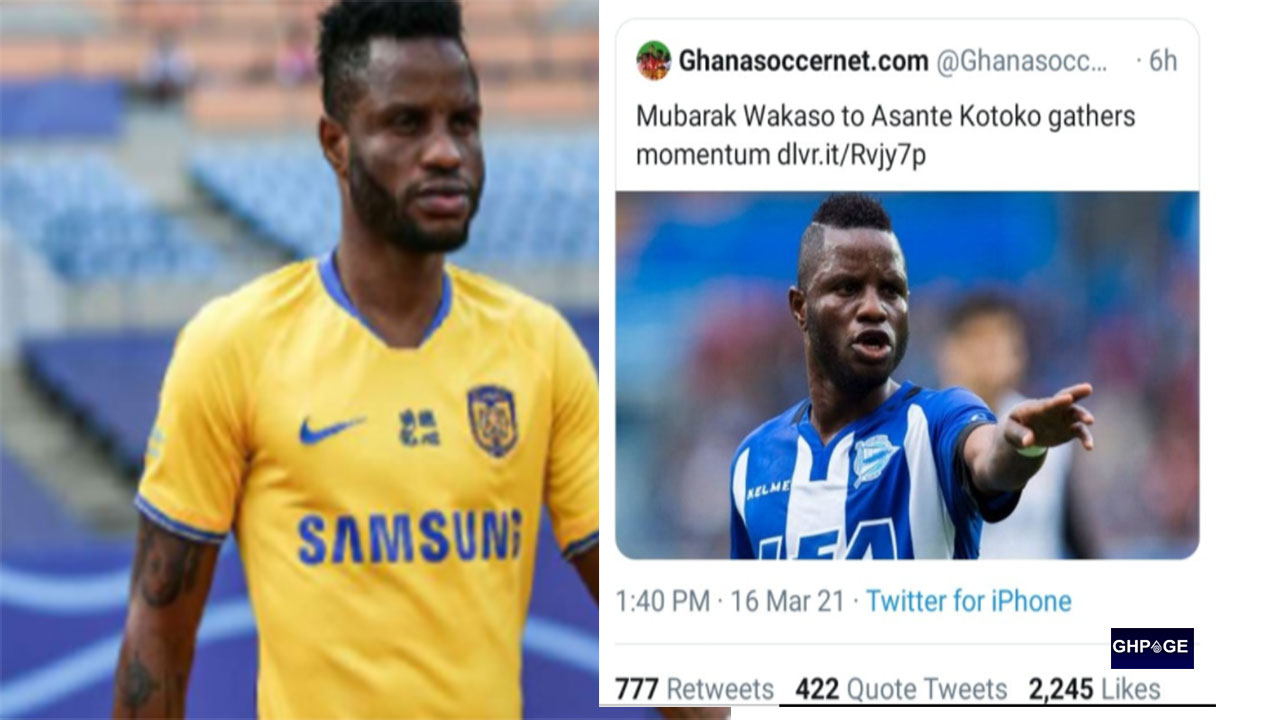View the 2,245 Likes list

[x=1094, y=689]
